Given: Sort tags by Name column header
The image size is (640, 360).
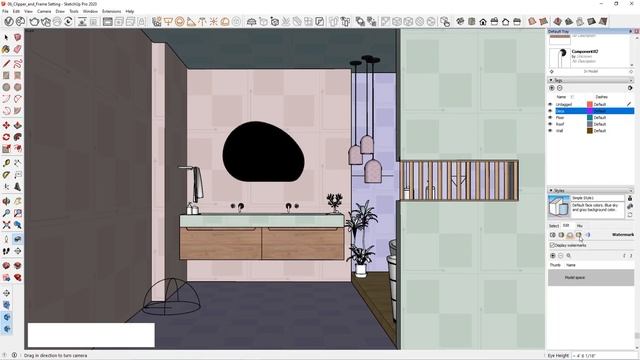Looking at the screenshot, I should [562, 97].
